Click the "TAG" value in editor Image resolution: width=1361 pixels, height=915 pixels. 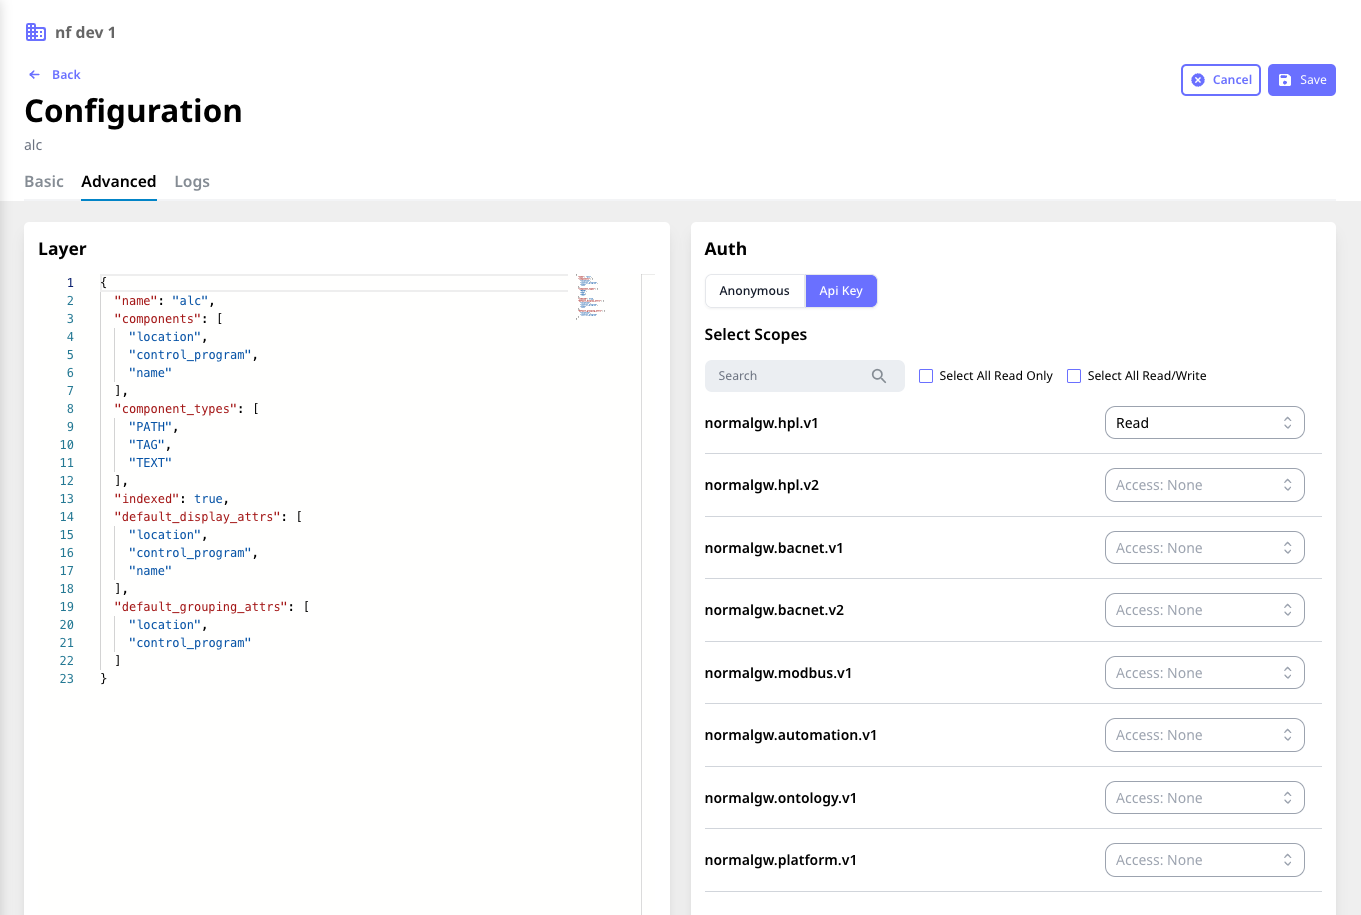147,445
